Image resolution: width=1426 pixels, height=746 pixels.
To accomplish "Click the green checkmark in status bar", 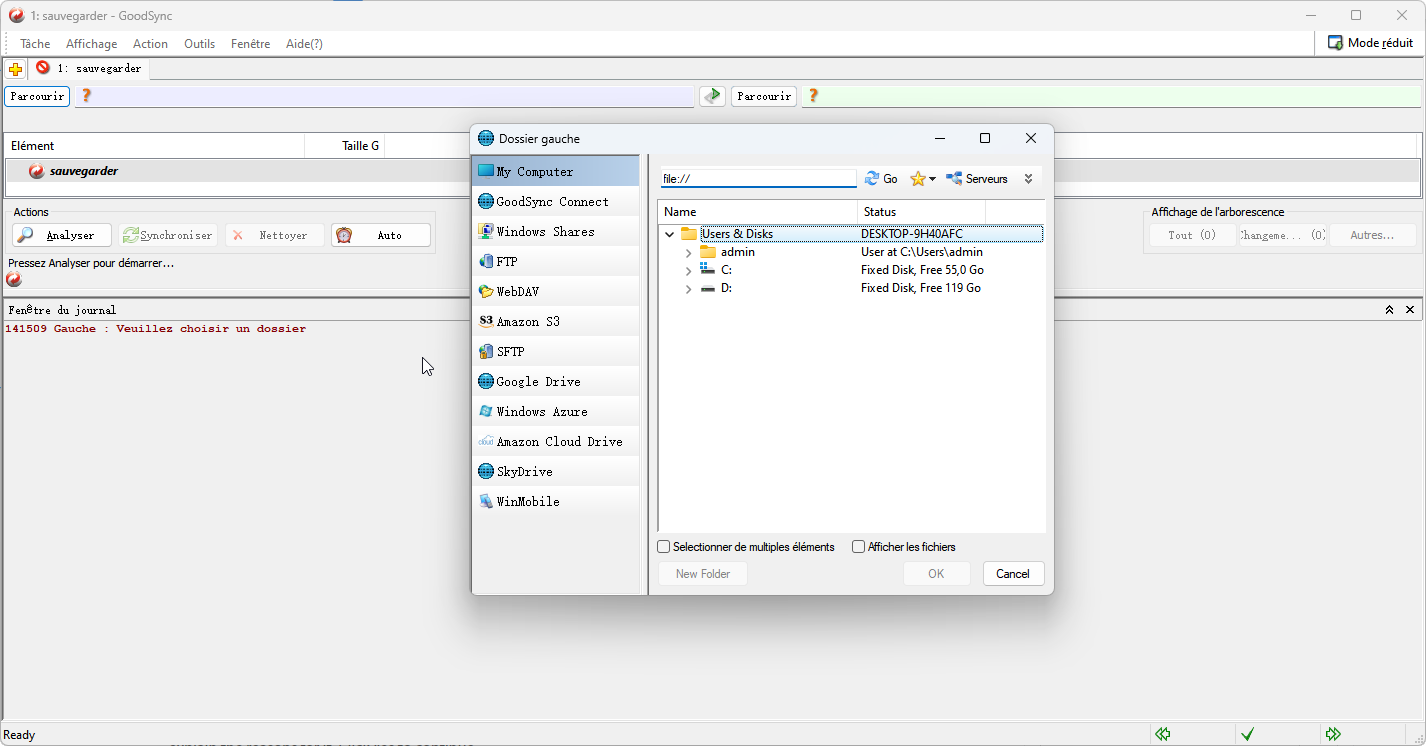I will 1247,734.
